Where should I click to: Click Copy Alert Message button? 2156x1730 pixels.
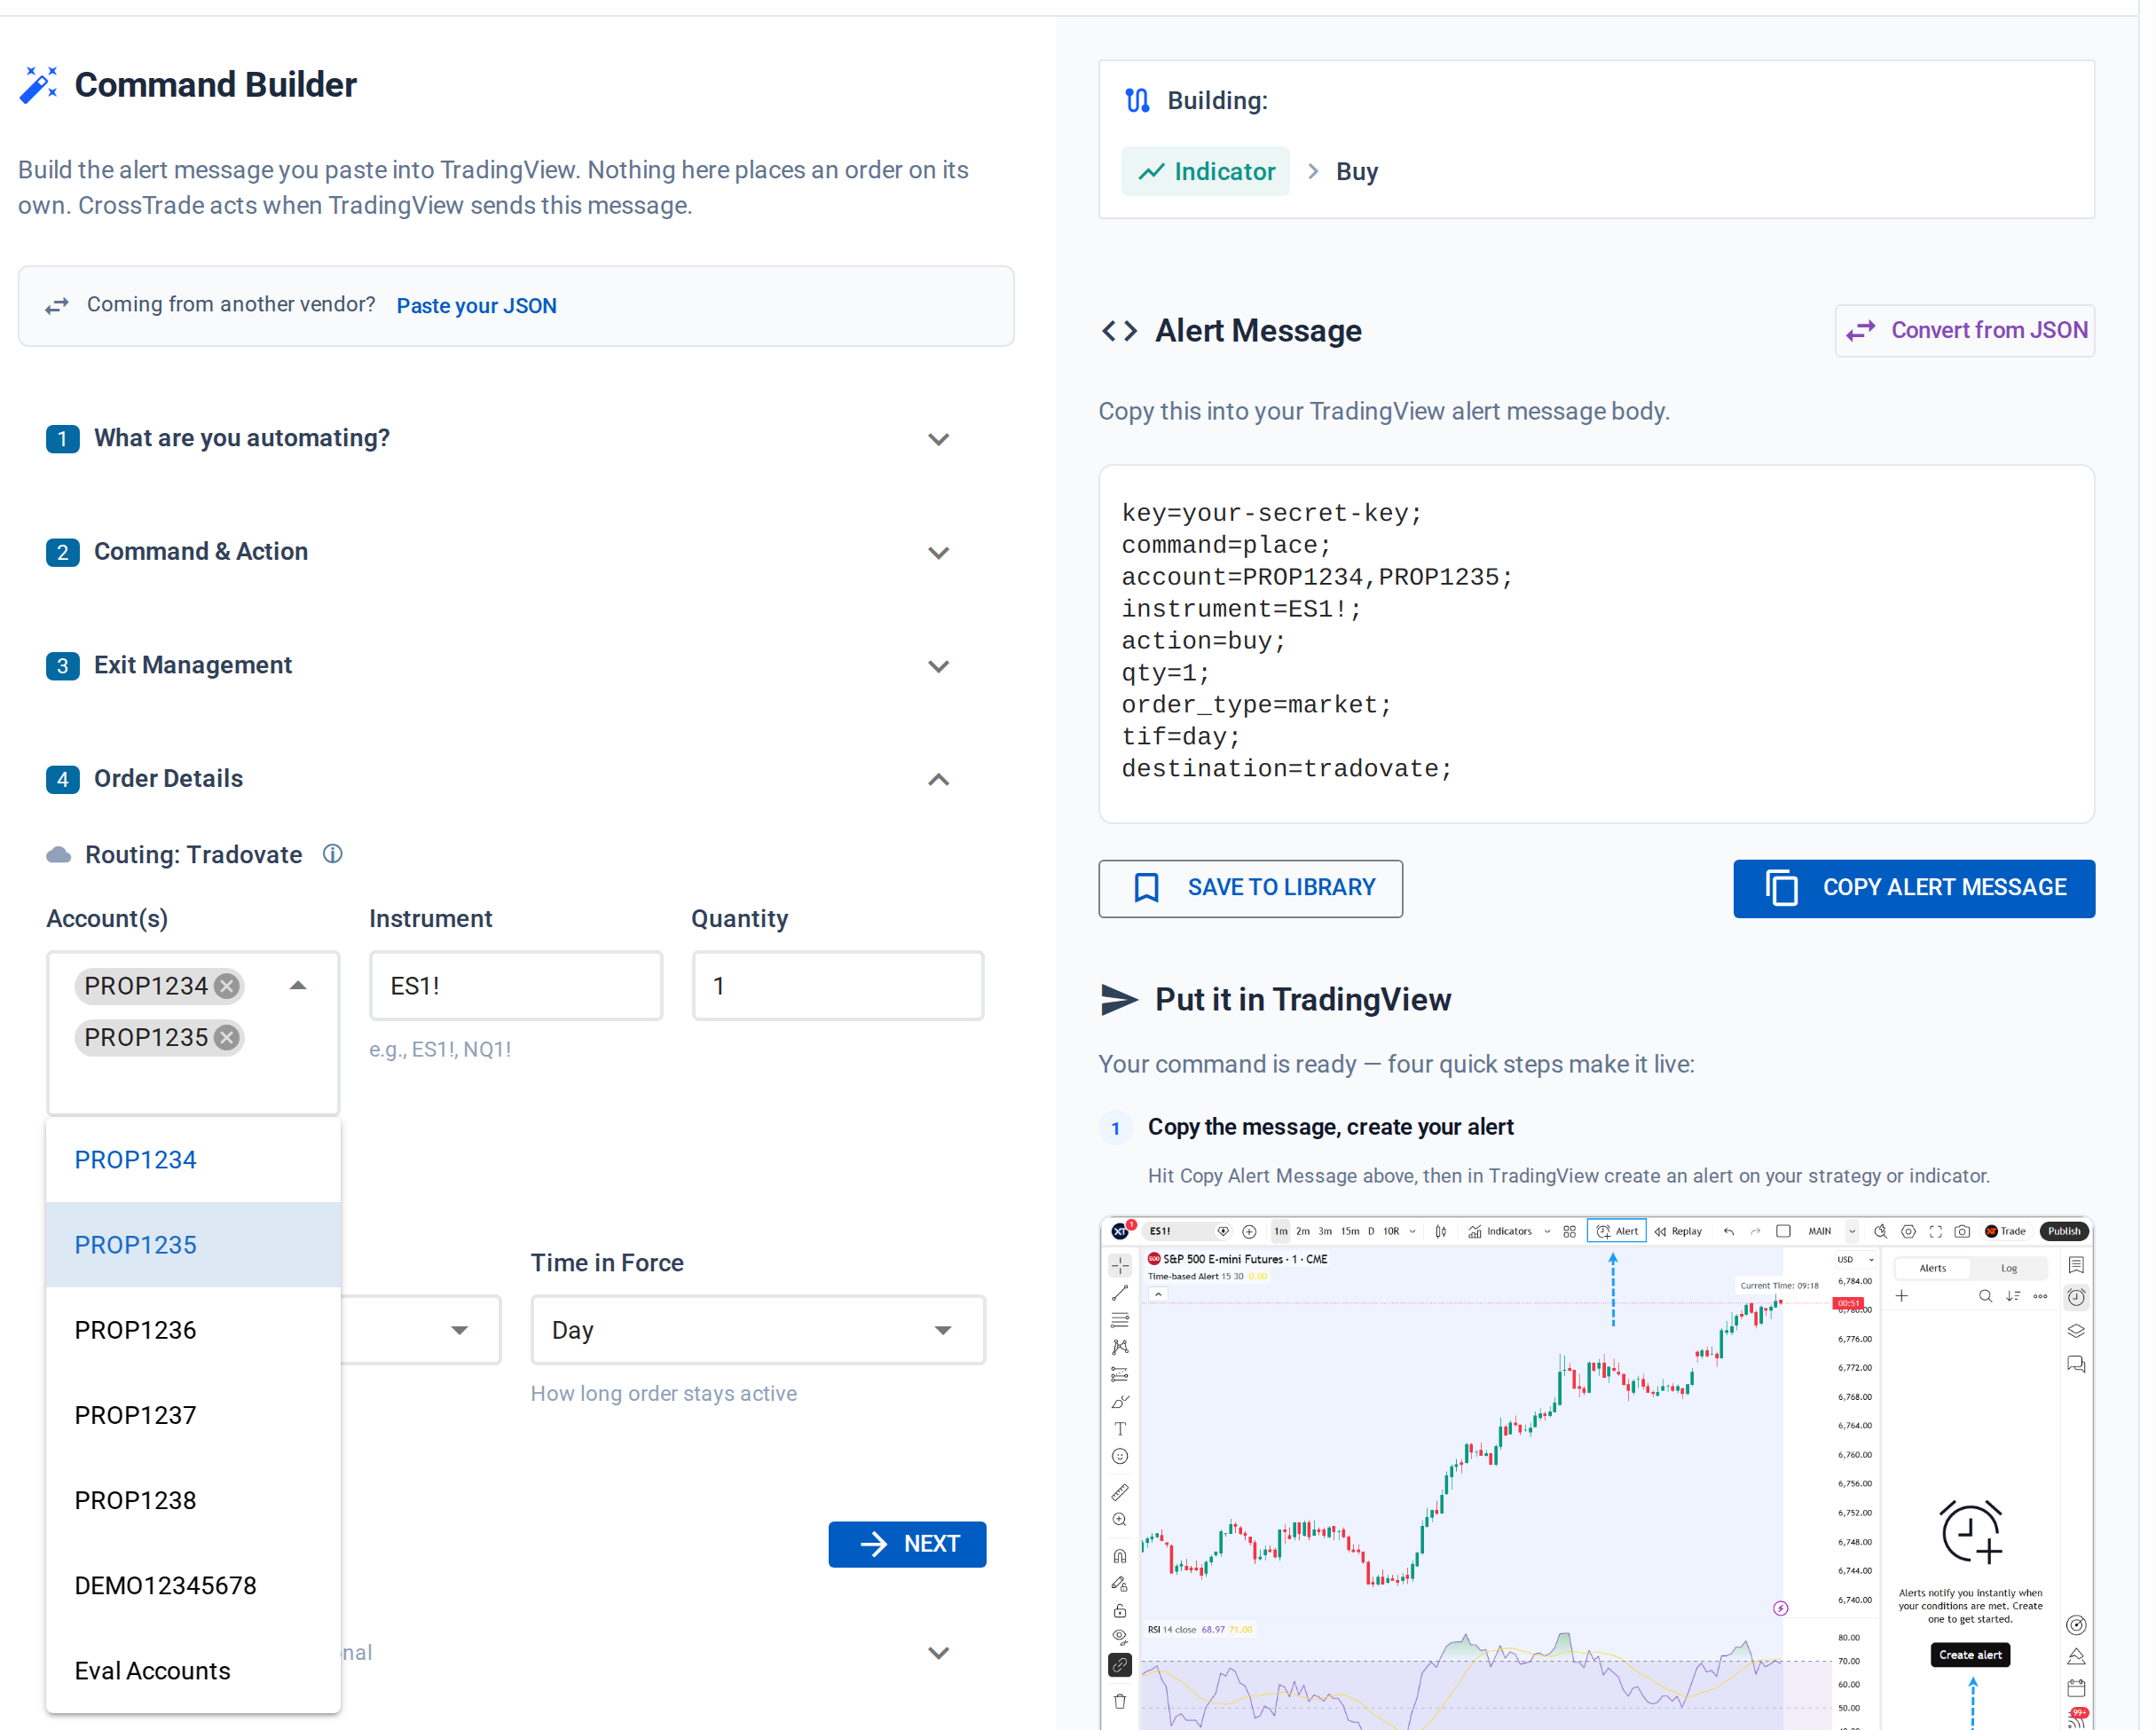[x=1913, y=888]
